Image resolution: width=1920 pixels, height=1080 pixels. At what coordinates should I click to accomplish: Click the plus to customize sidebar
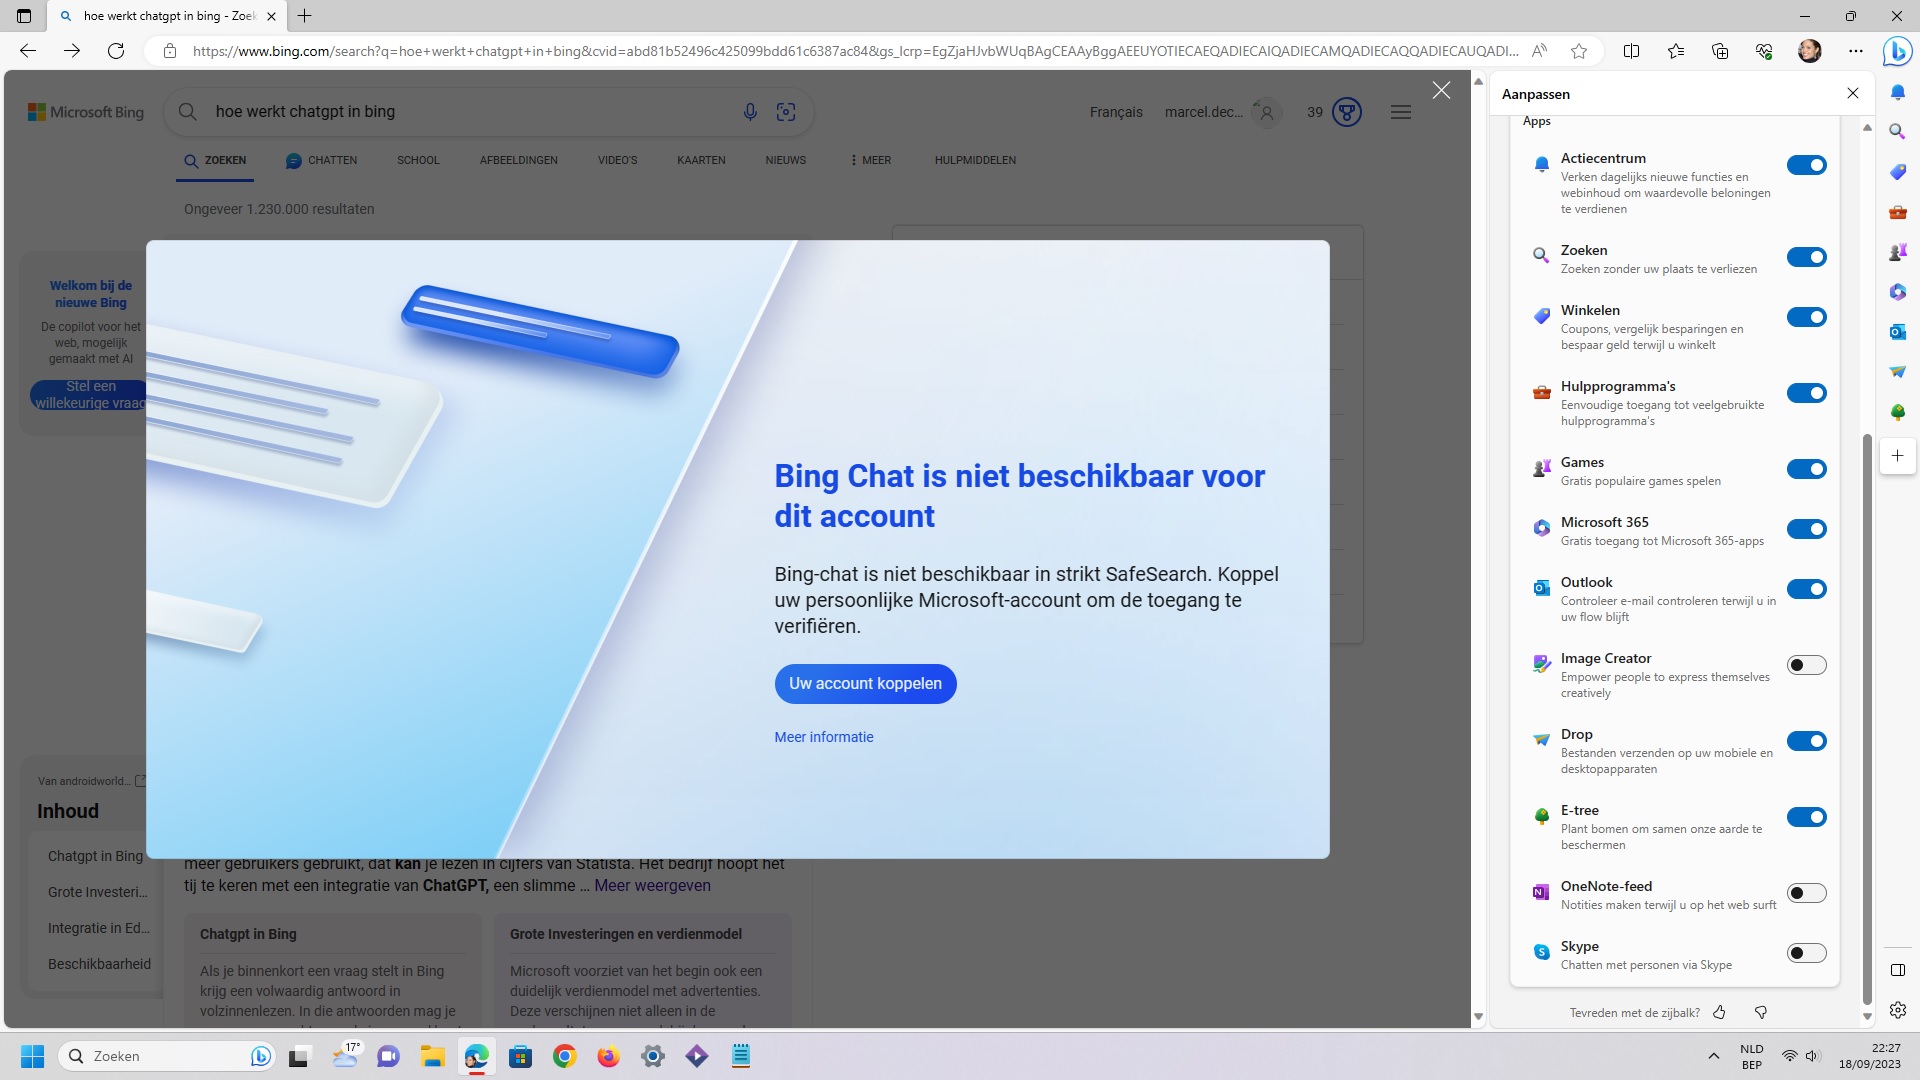pyautogui.click(x=1898, y=456)
